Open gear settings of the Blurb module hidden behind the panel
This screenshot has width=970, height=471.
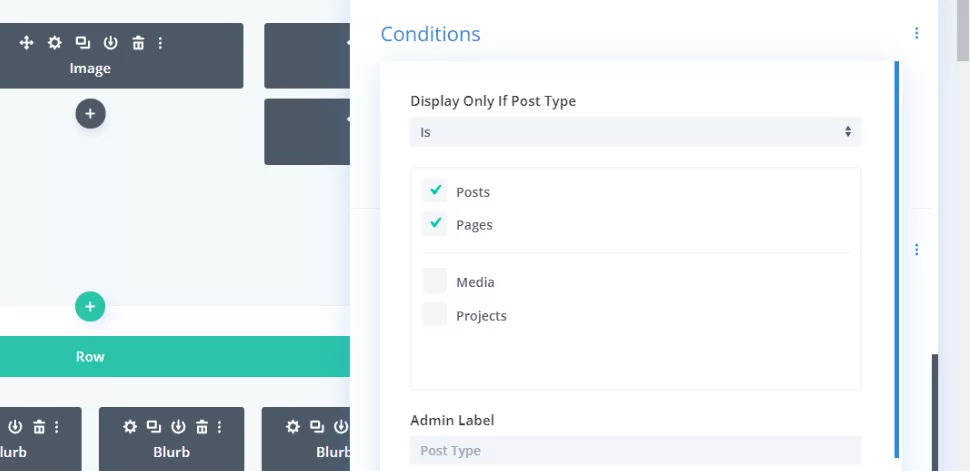pos(293,426)
